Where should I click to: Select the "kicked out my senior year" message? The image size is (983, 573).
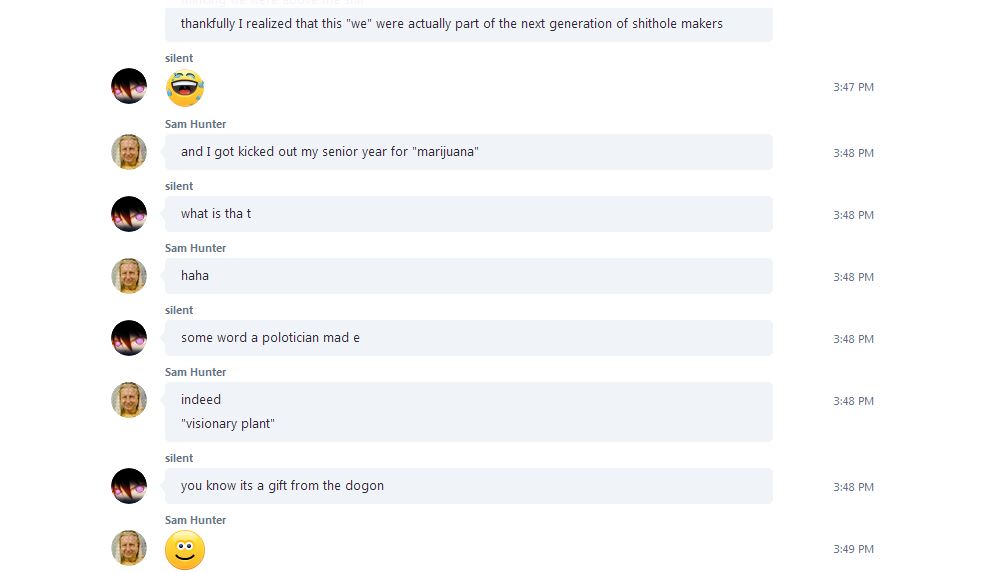[x=330, y=152]
